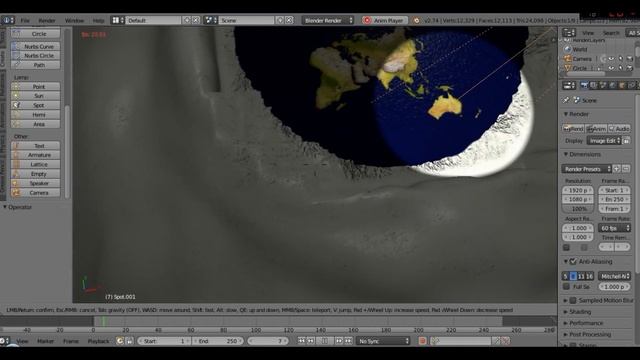This screenshot has height=360, width=640.
Task: Add a Sun lamp
Action: [x=36, y=96]
